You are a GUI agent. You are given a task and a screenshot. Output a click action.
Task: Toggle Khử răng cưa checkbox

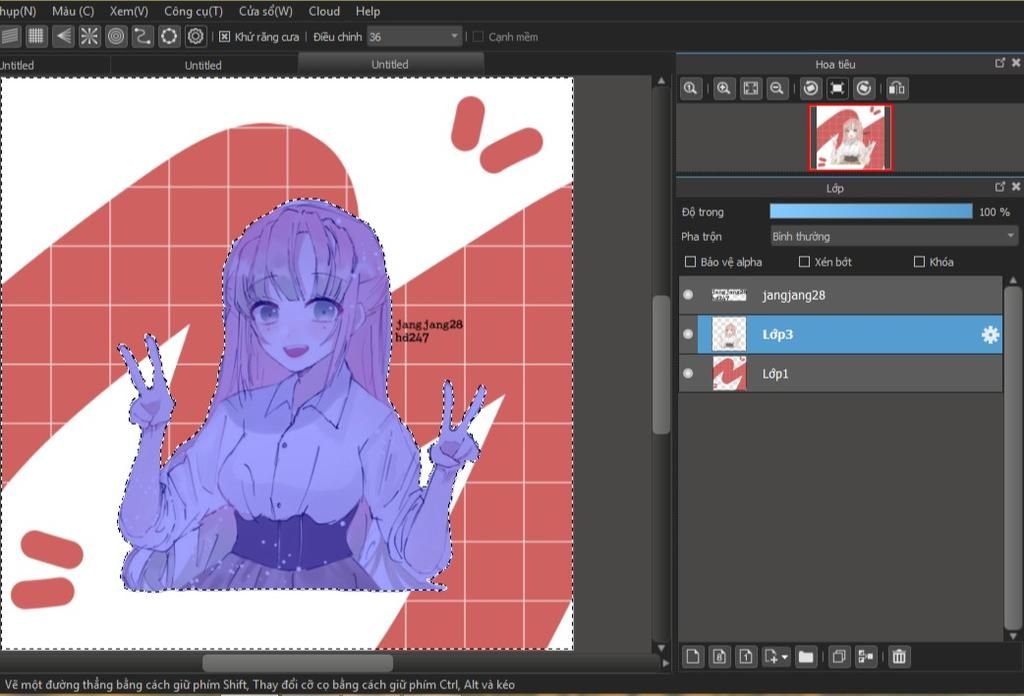(224, 37)
